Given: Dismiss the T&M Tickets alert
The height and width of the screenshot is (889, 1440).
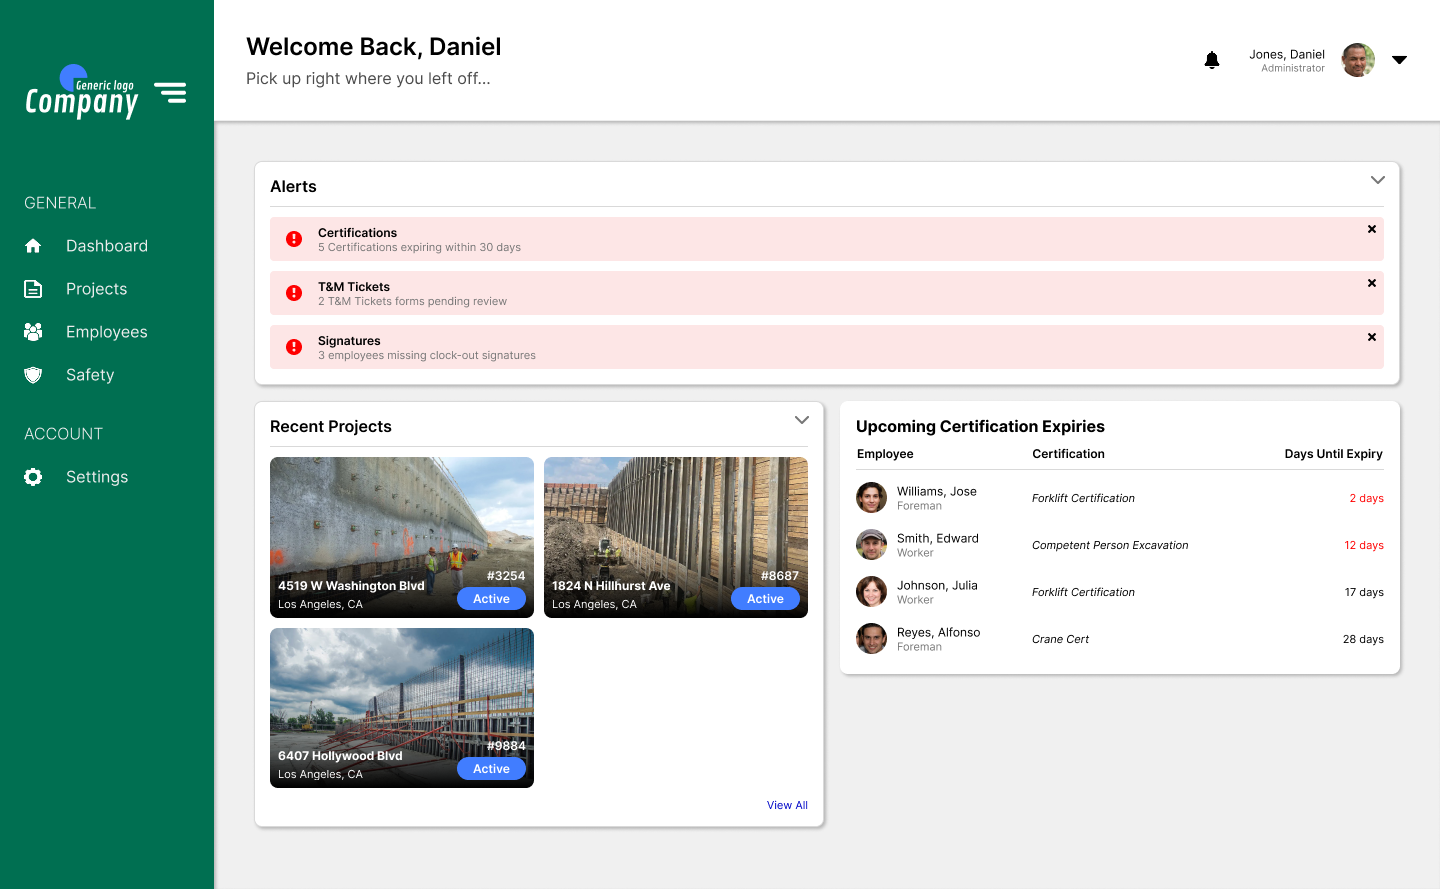Looking at the screenshot, I should [x=1372, y=283].
